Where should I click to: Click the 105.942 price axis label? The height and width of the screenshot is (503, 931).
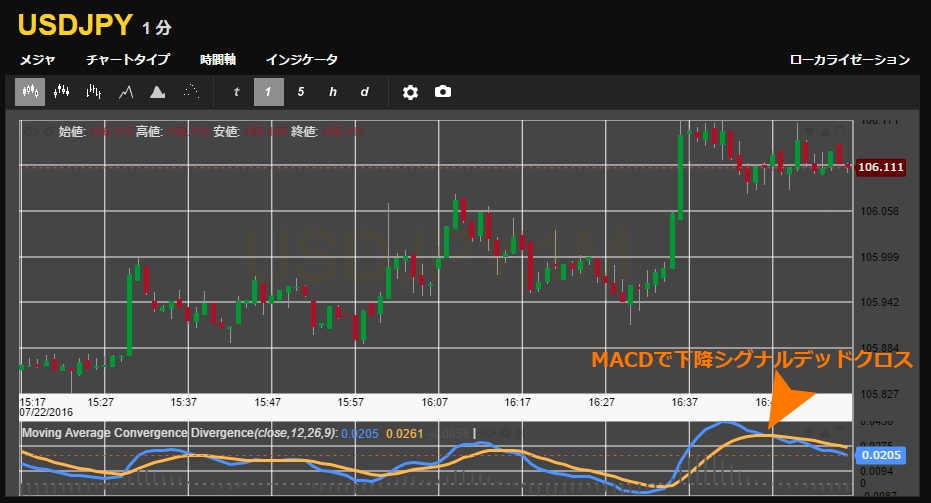(880, 302)
